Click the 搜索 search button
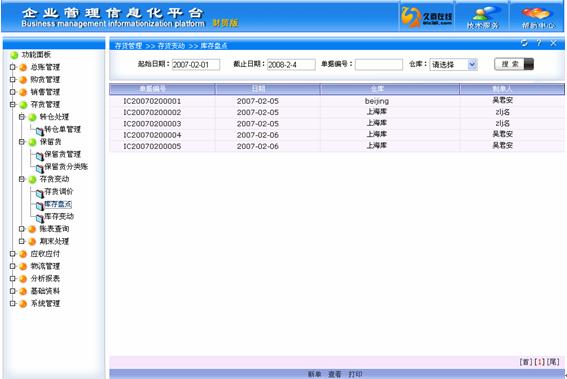Image resolution: width=567 pixels, height=379 pixels. click(514, 64)
